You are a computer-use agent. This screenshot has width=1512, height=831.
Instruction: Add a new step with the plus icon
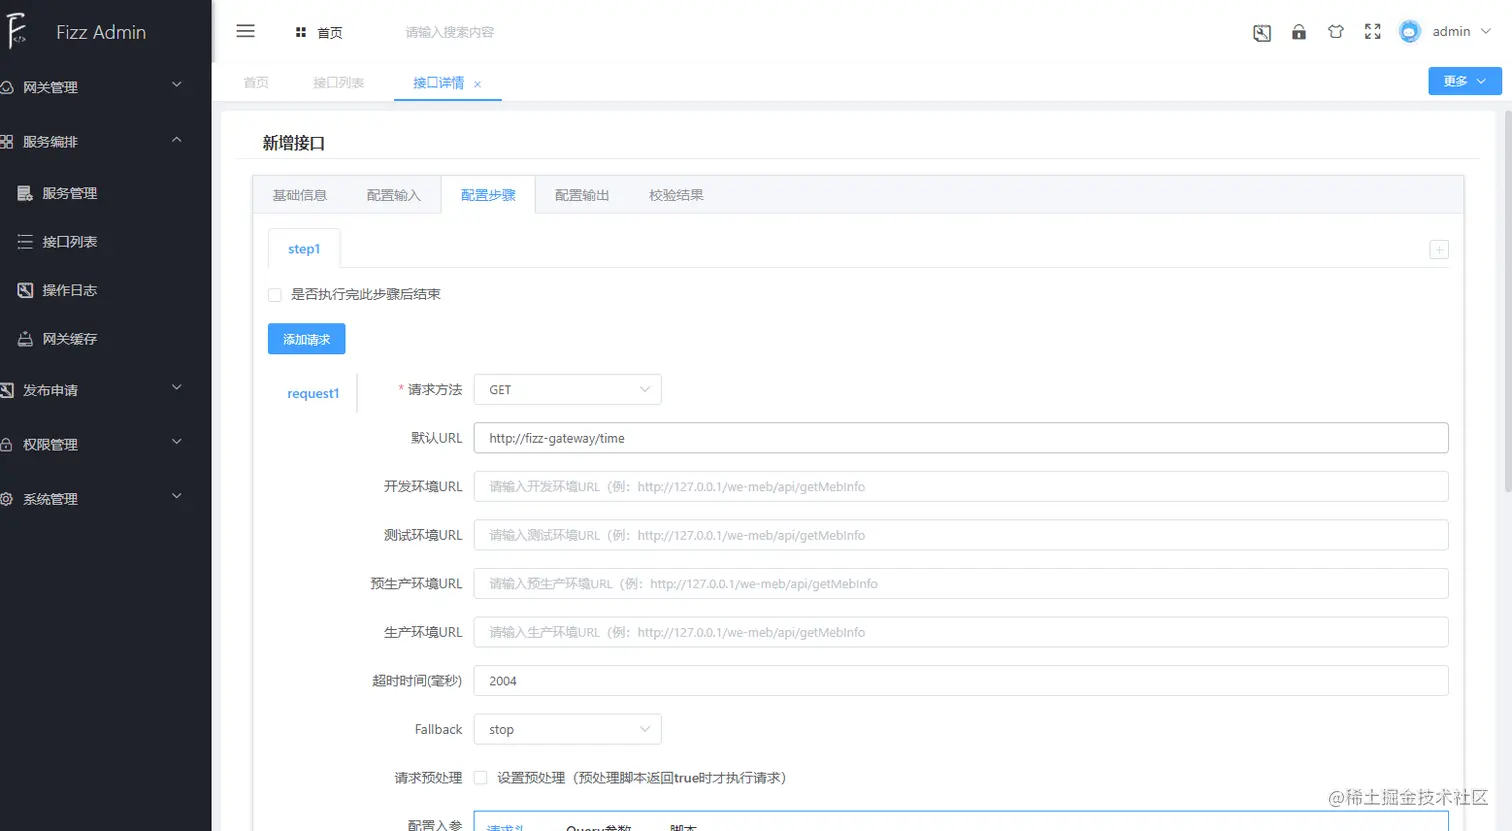(x=1439, y=250)
